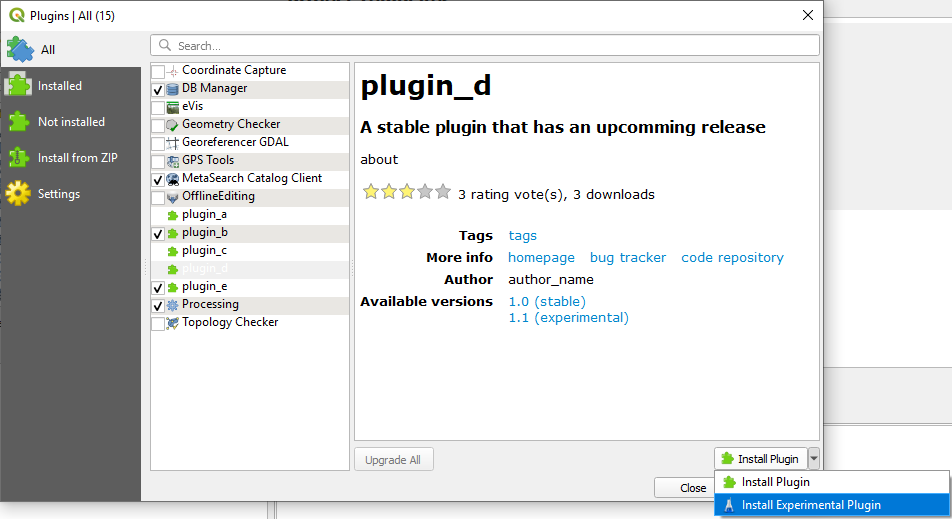
Task: Uncheck MetaSearch Catalog Client checkbox
Action: (158, 180)
